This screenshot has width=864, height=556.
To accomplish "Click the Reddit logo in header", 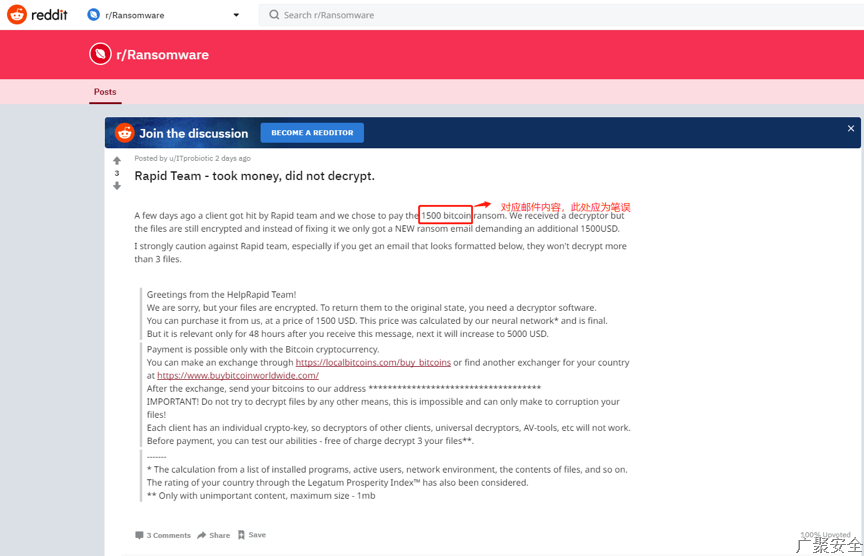I will point(37,15).
